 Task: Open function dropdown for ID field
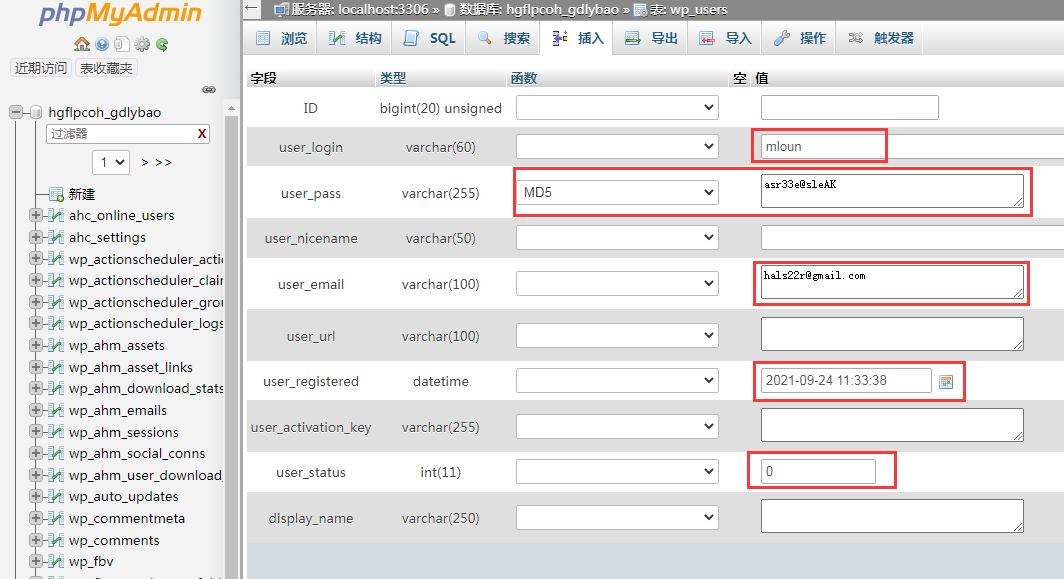tap(617, 107)
